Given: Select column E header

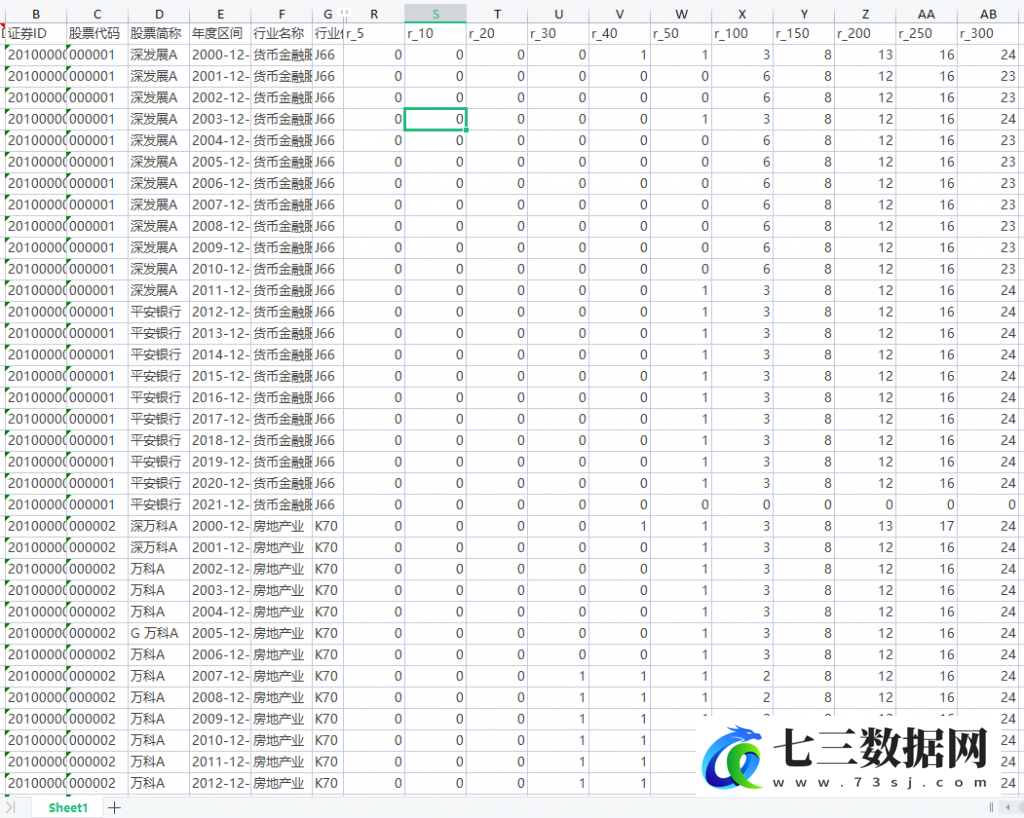Looking at the screenshot, I should pos(220,14).
